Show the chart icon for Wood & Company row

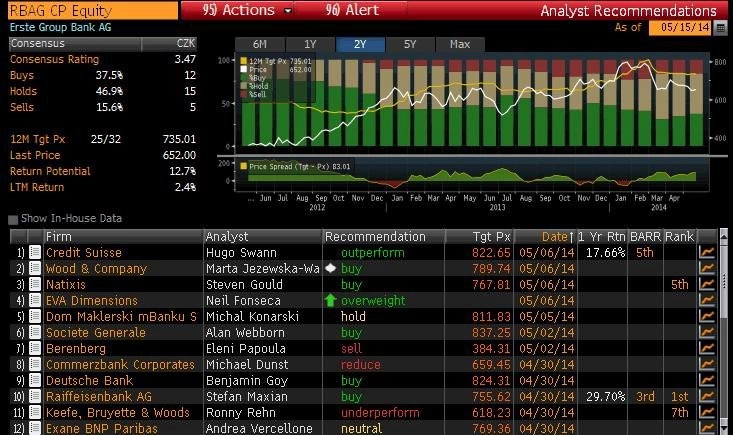[x=706, y=268]
